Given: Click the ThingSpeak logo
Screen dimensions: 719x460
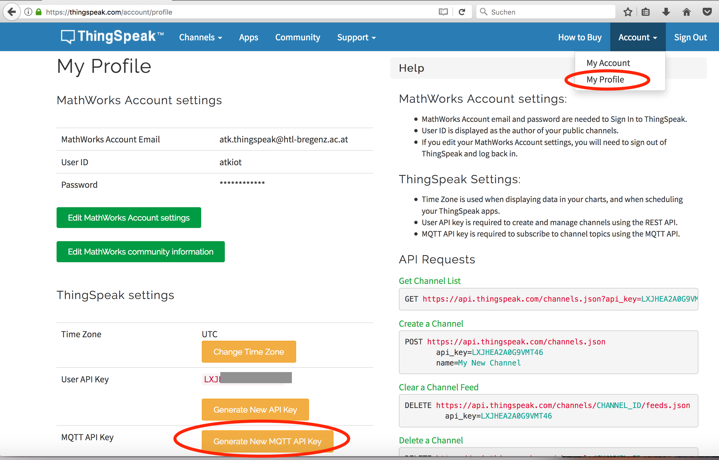Looking at the screenshot, I should [x=112, y=36].
